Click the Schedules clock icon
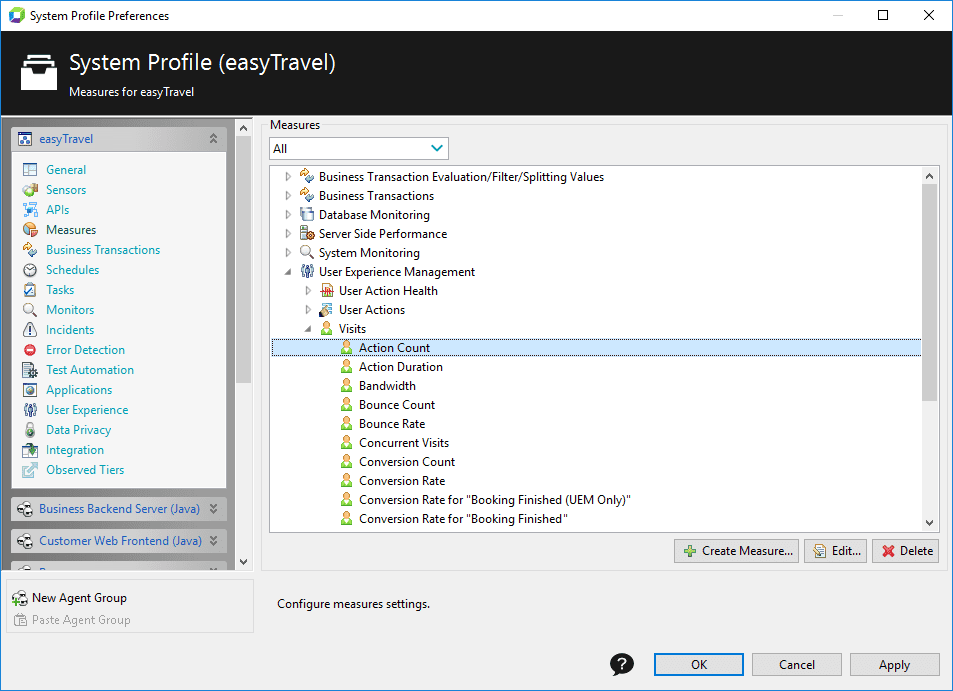The height and width of the screenshot is (691, 953). 30,270
